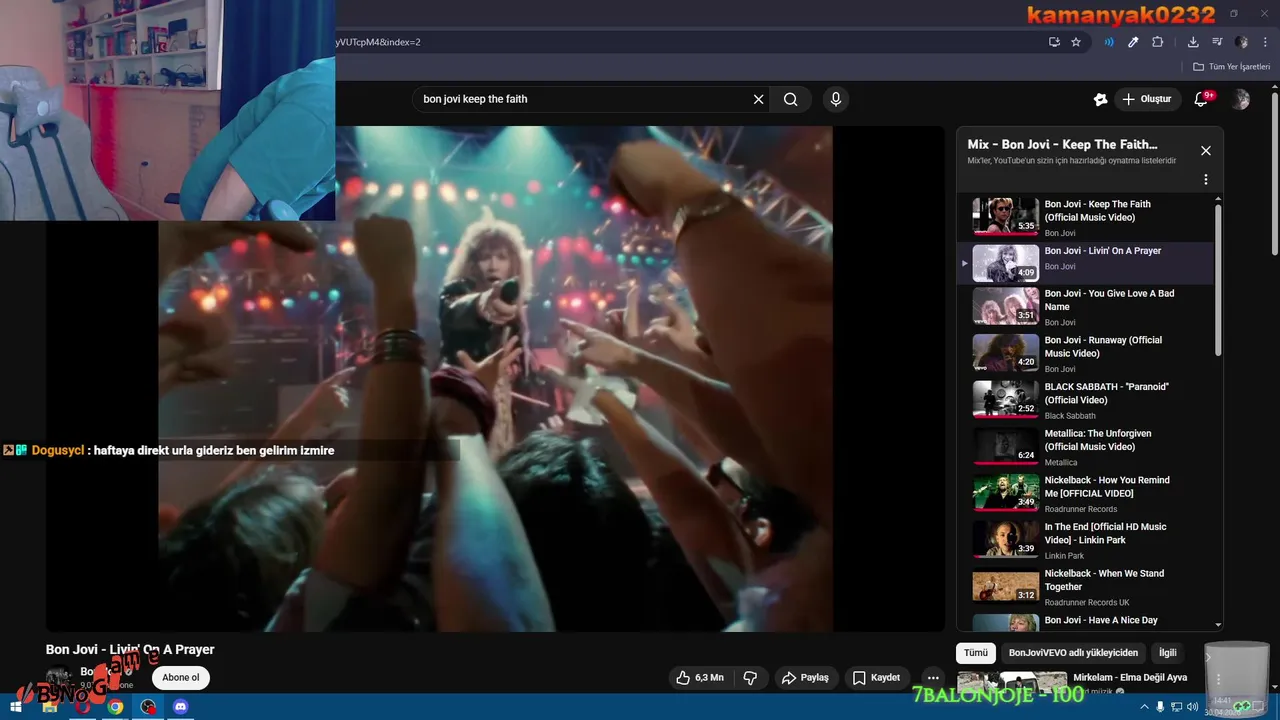Click the YouTube star badge icon

coord(1100,99)
